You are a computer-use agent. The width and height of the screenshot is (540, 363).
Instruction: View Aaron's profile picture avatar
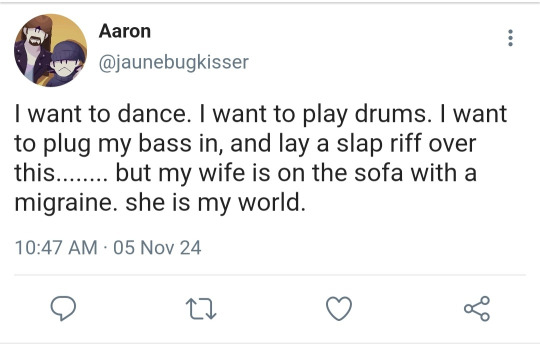click(x=51, y=50)
